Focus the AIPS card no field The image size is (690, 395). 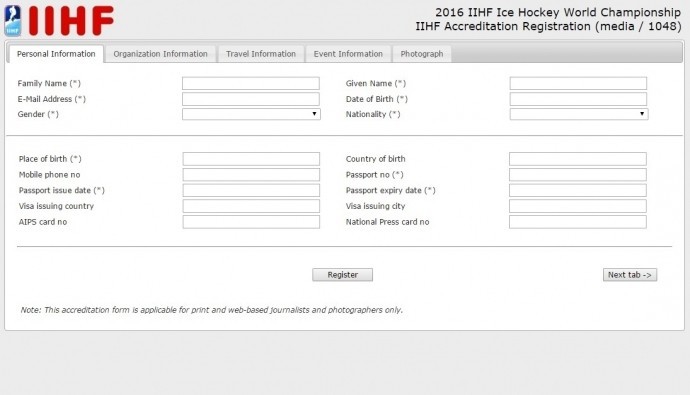click(x=251, y=222)
